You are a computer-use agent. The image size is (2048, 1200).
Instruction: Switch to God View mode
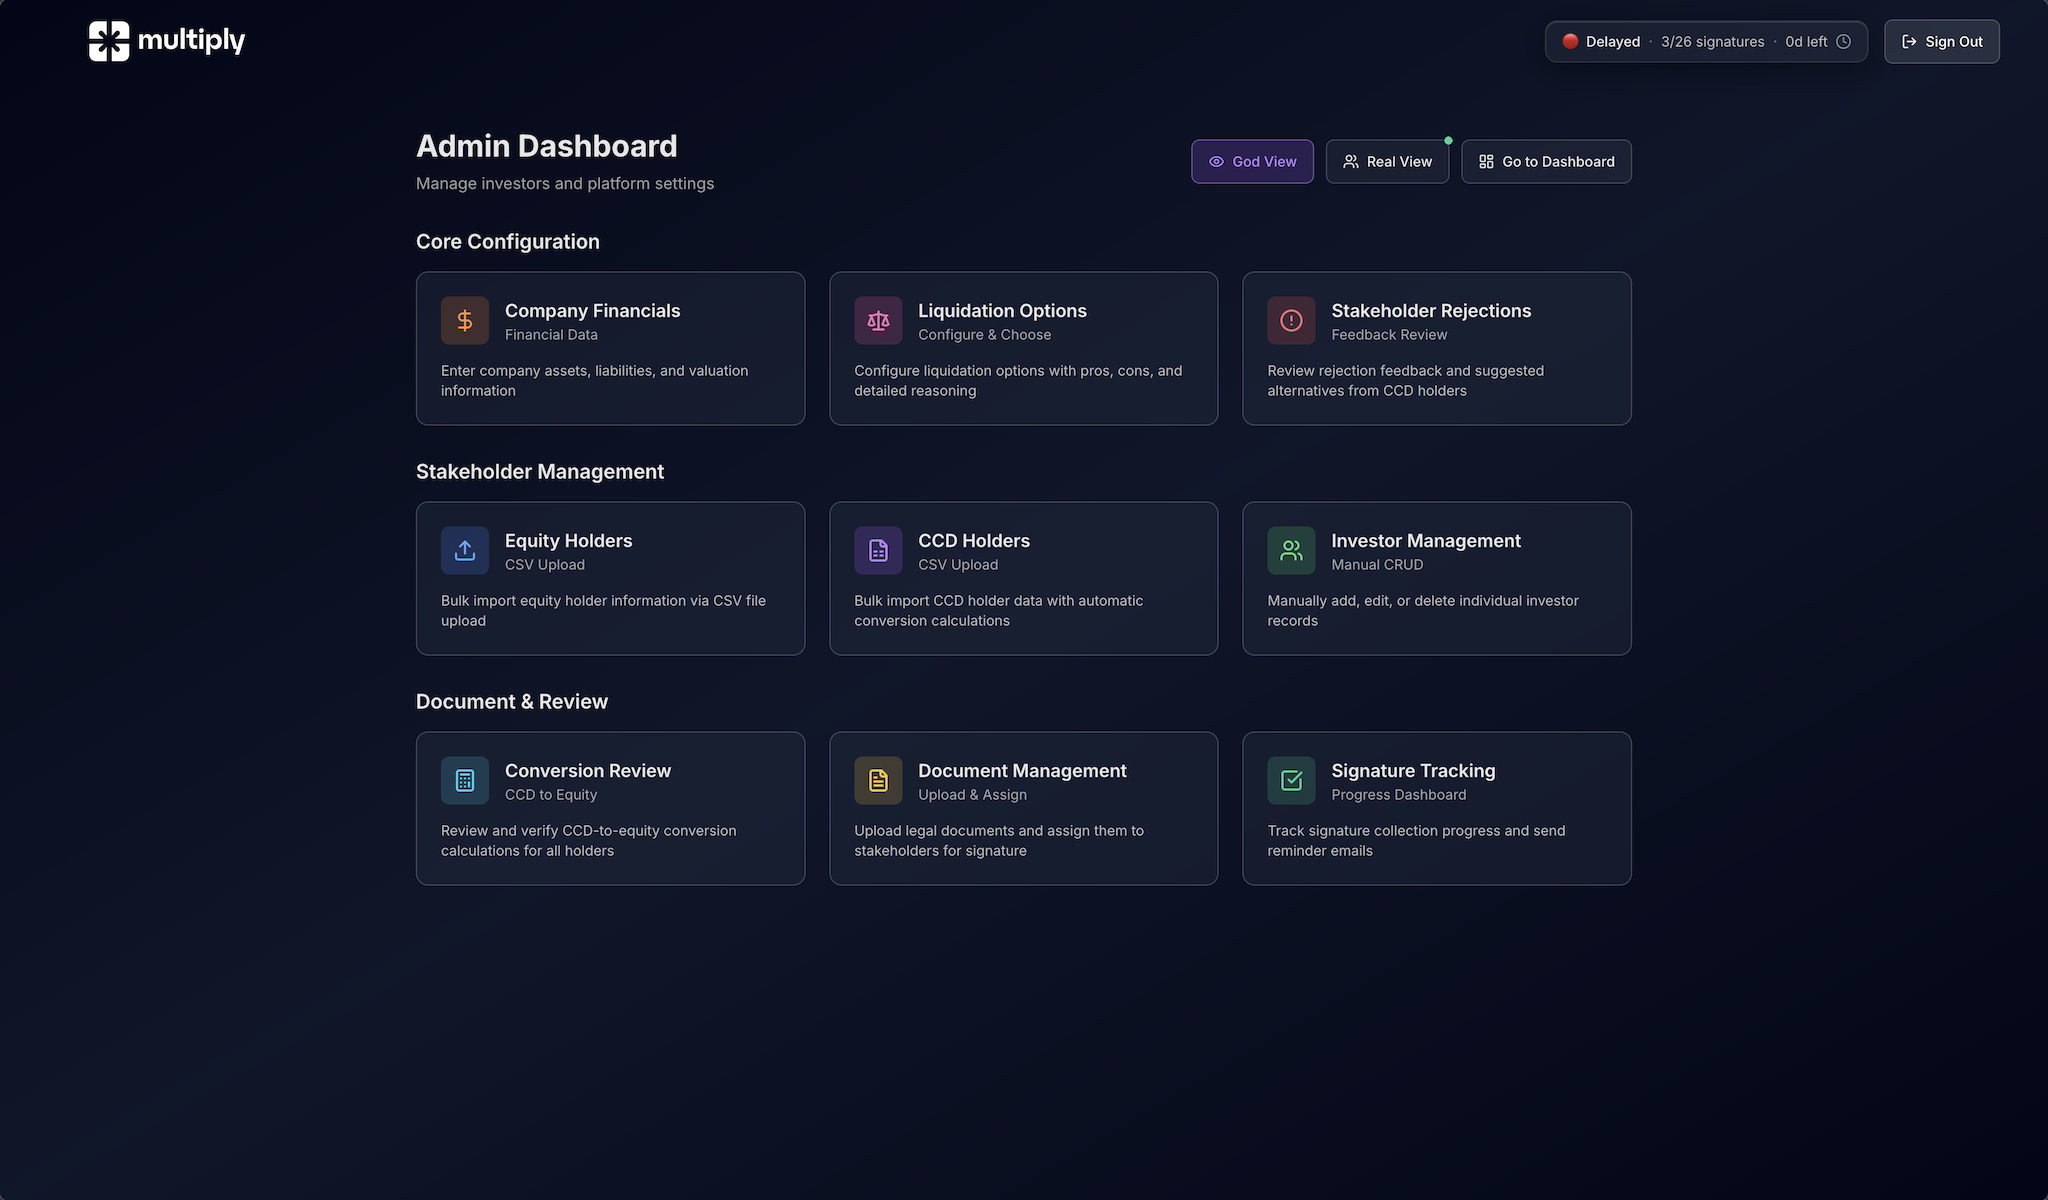1252,162
